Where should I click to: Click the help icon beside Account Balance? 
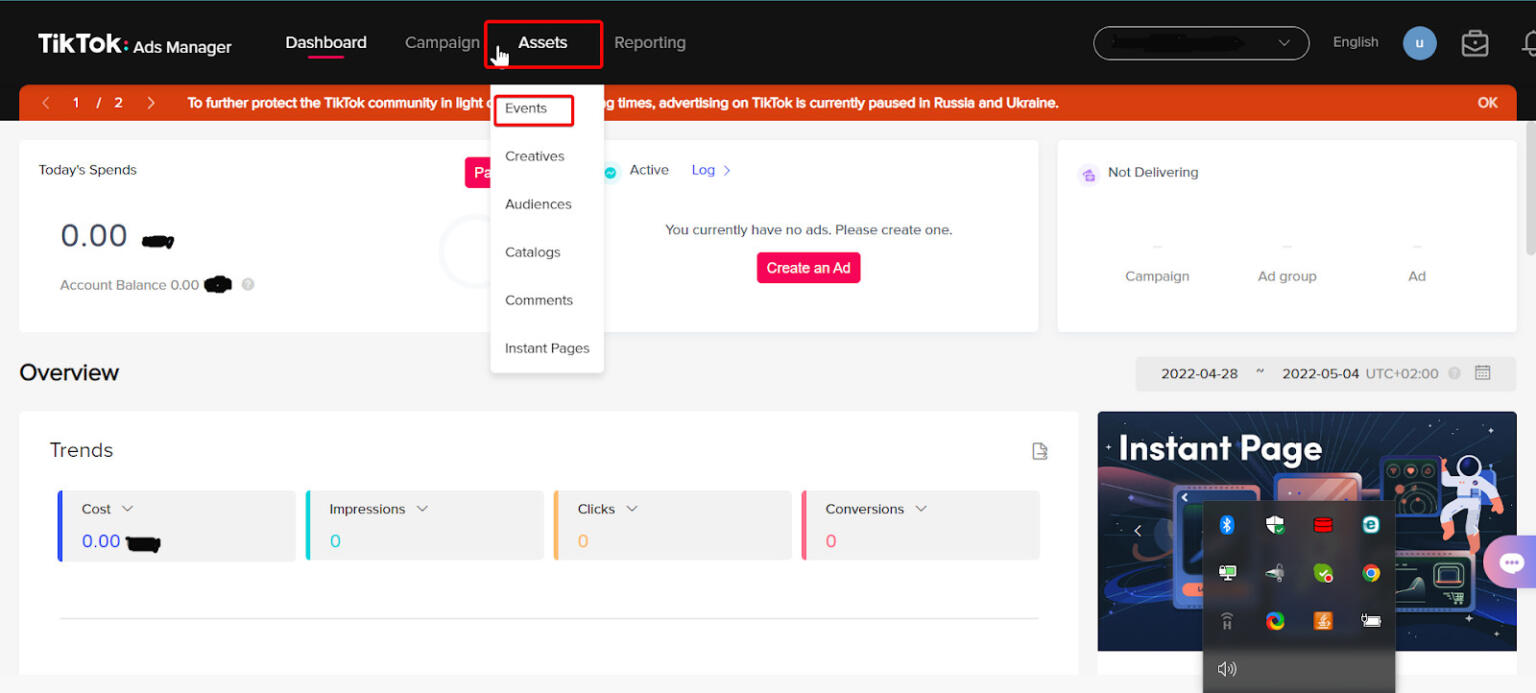click(248, 285)
